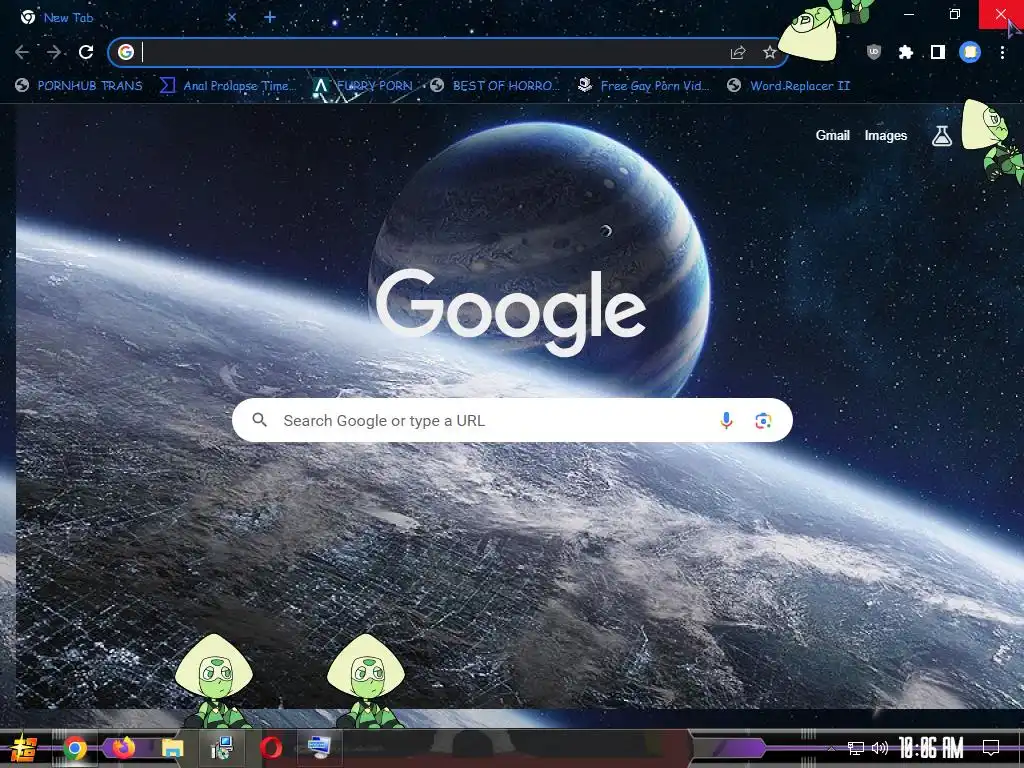Click the forward navigation arrow
The width and height of the screenshot is (1024, 768).
[x=54, y=52]
